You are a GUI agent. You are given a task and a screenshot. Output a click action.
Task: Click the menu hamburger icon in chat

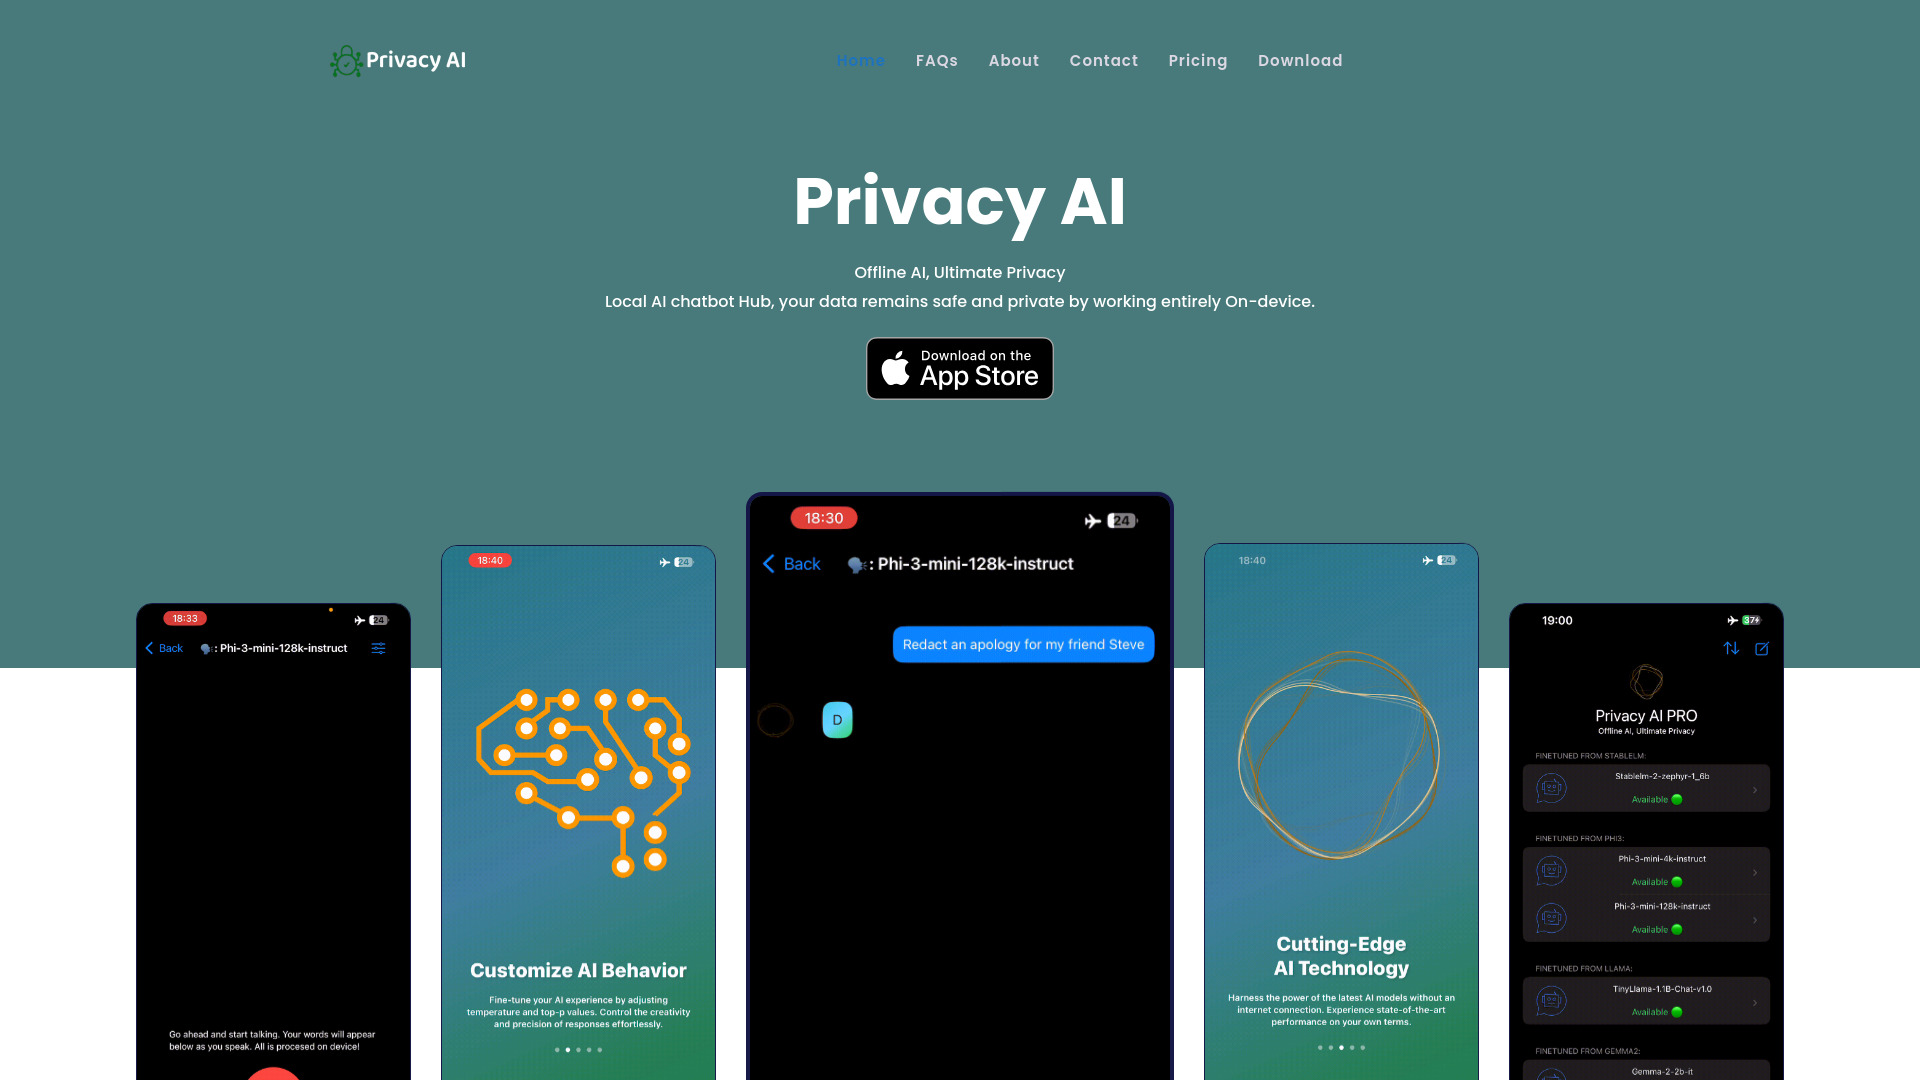tap(378, 647)
